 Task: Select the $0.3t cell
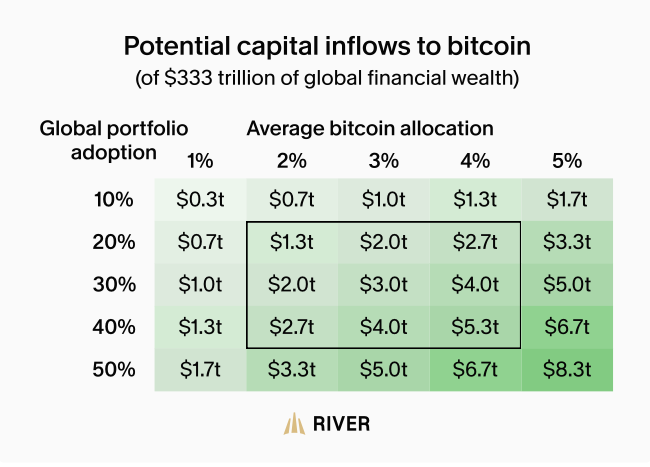(x=200, y=199)
